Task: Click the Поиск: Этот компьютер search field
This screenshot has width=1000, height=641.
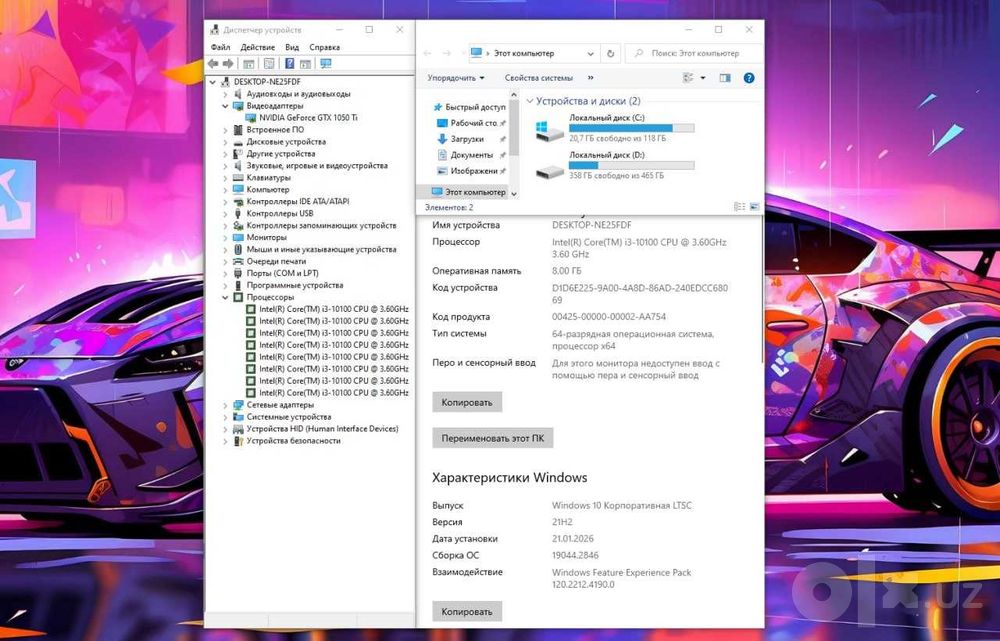Action: 695,54
